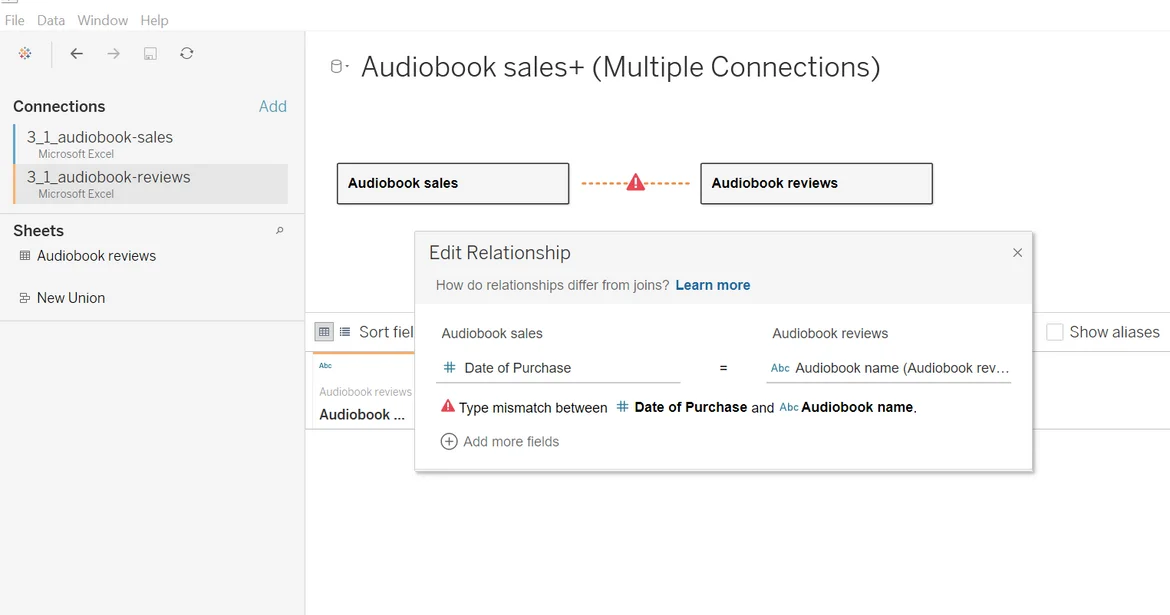Image resolution: width=1170 pixels, height=615 pixels.
Task: Close the Edit Relationship dialog
Action: (1017, 253)
